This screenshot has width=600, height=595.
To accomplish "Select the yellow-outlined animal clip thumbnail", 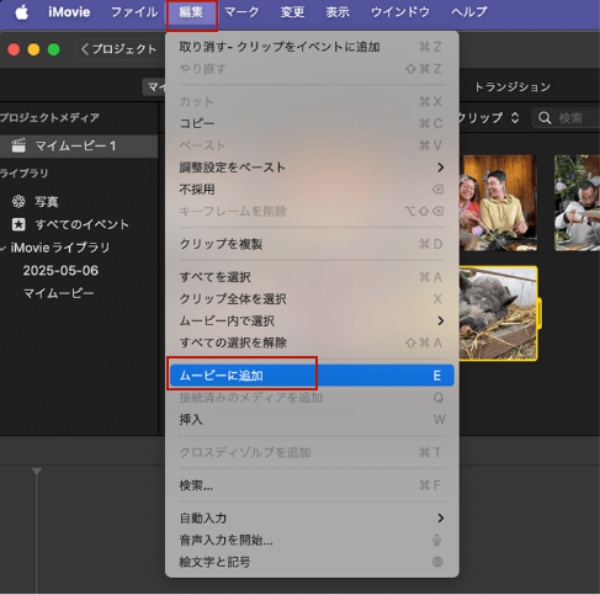I will [x=498, y=313].
